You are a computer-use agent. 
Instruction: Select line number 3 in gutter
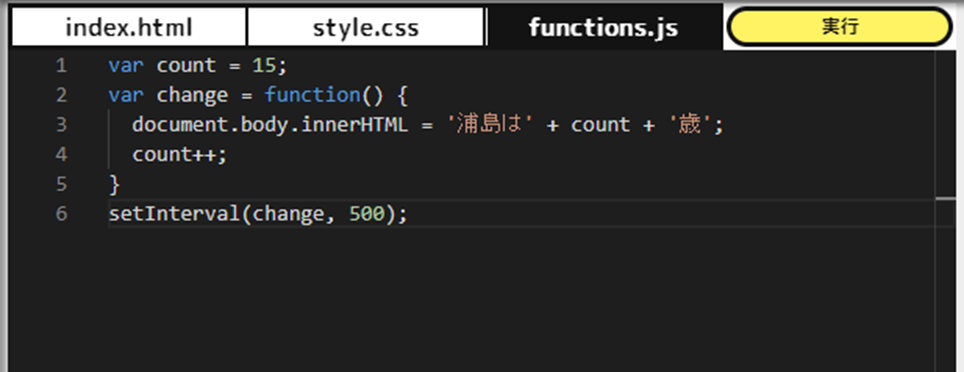pos(61,125)
